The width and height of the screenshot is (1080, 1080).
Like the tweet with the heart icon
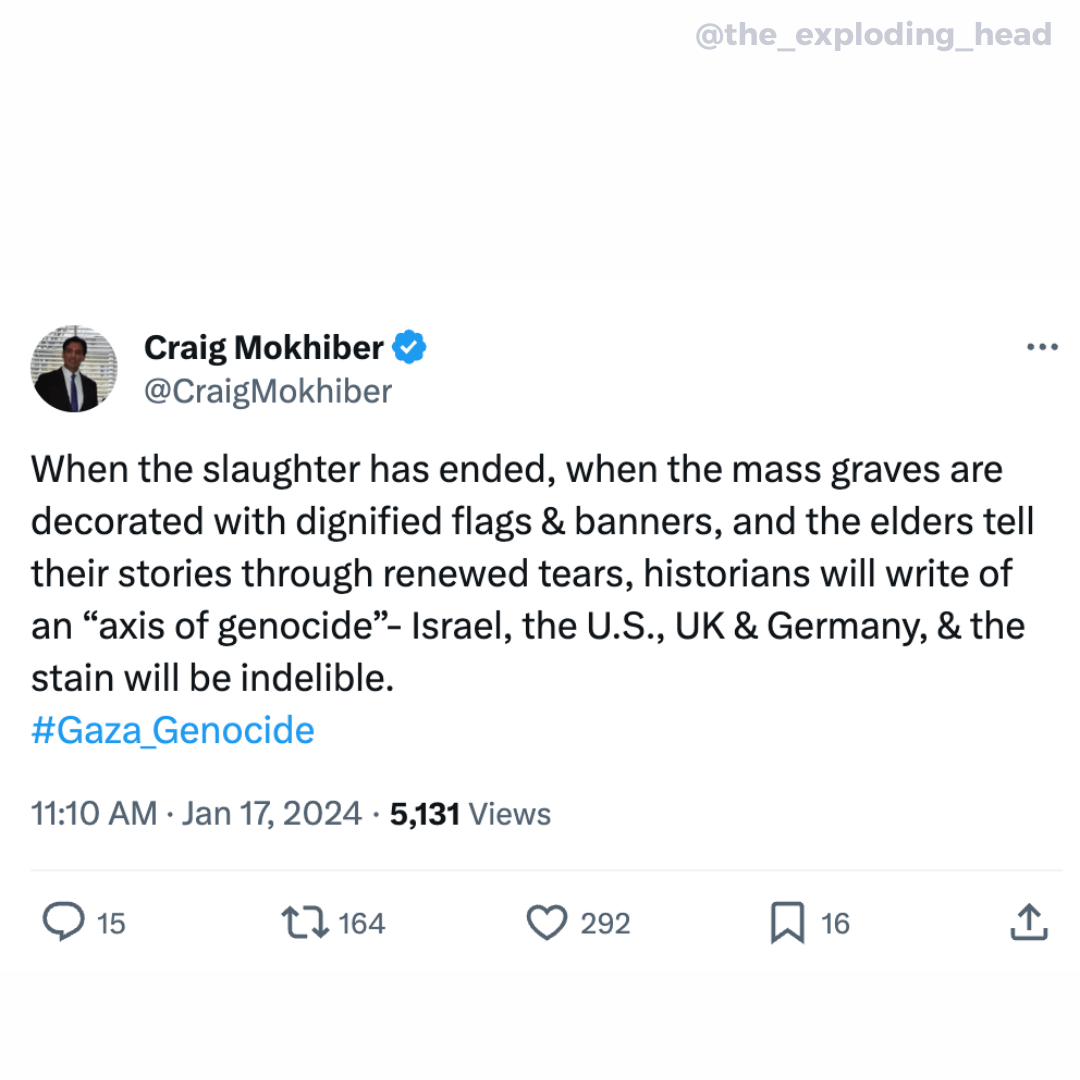(546, 922)
